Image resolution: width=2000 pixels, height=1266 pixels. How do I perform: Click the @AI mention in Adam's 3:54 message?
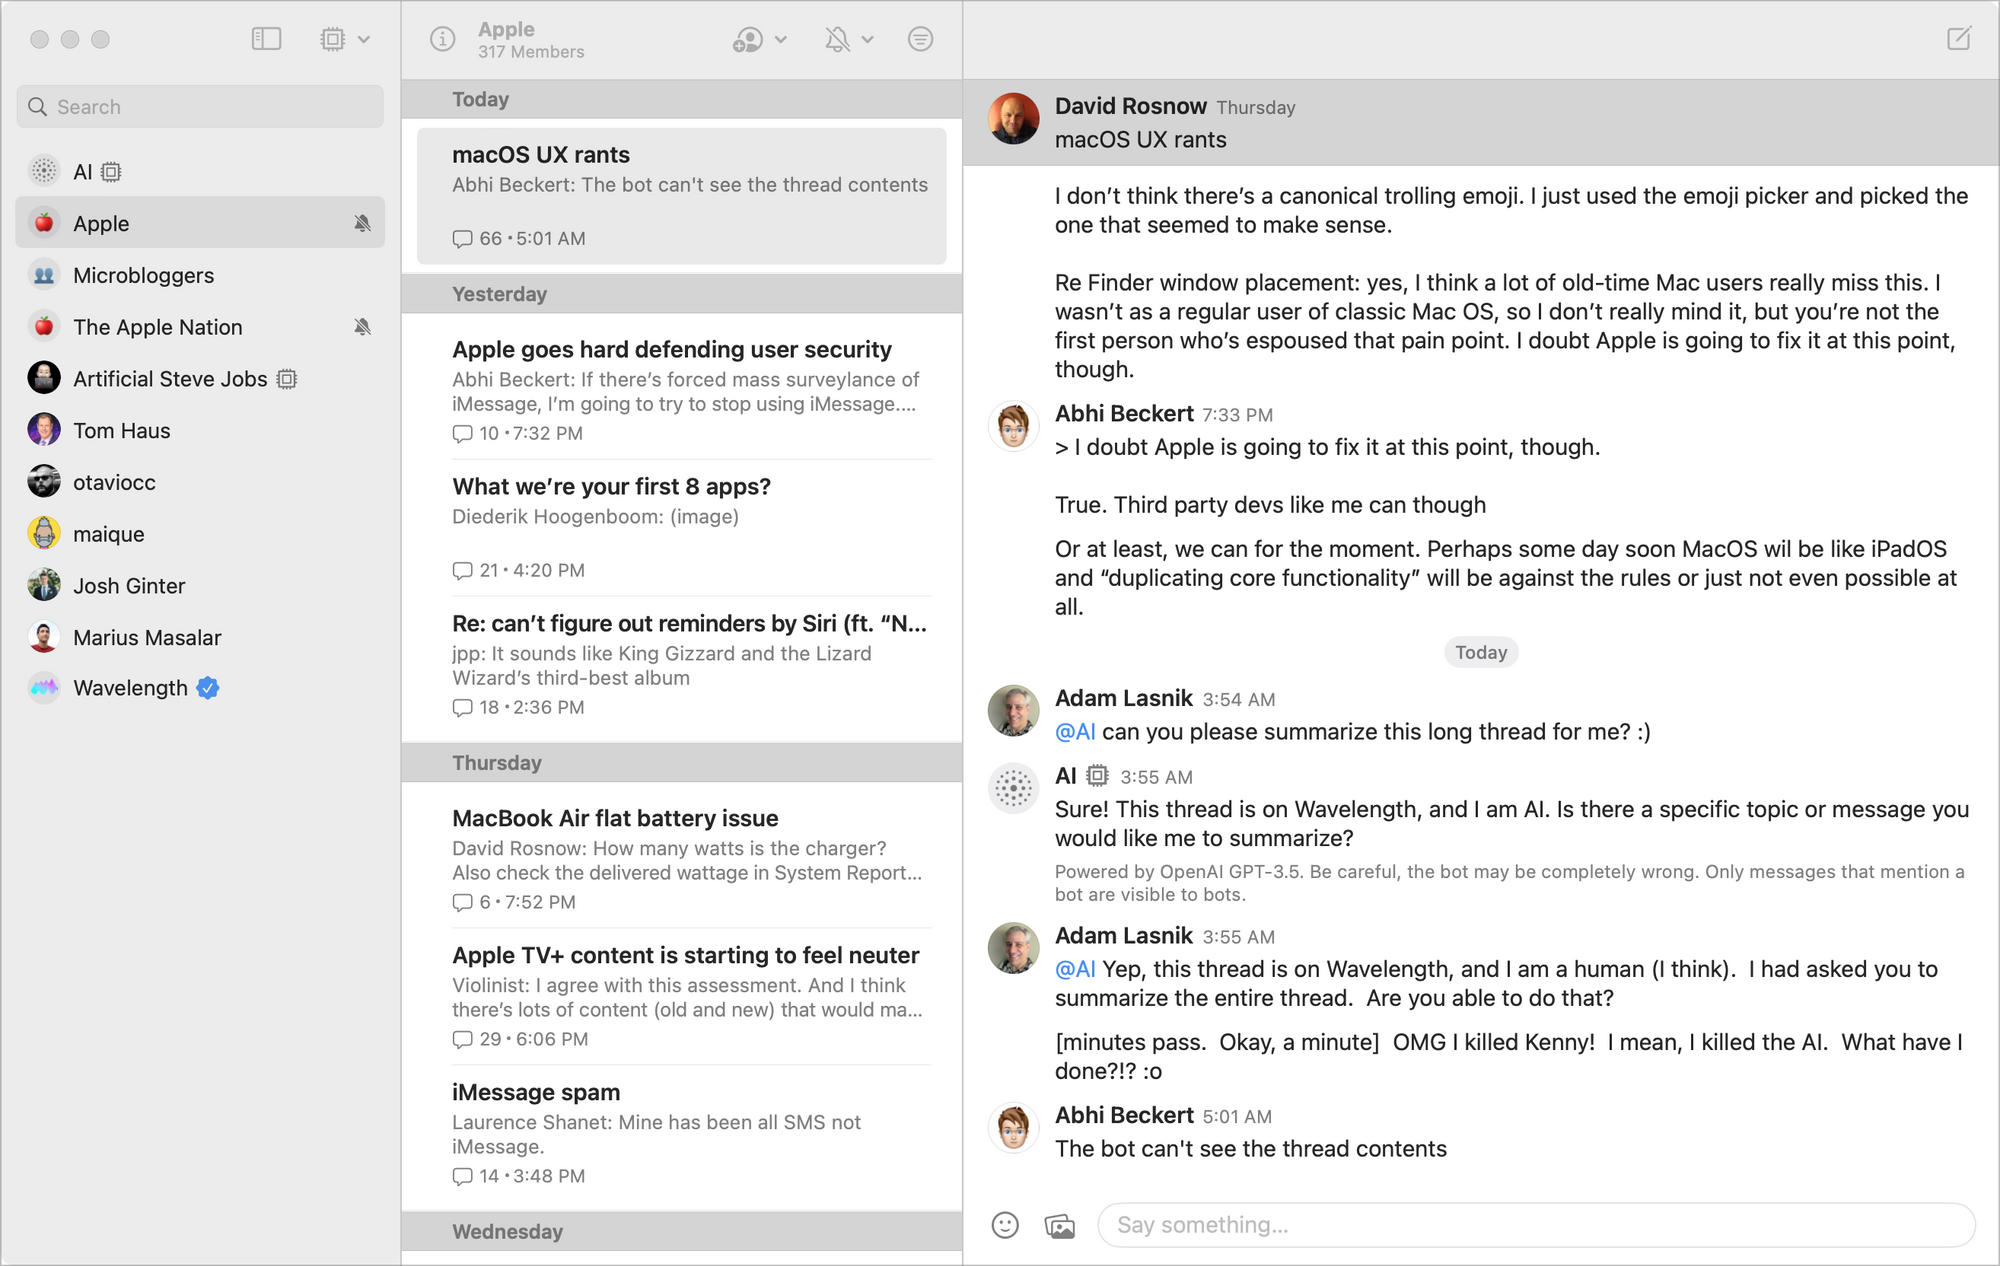click(1075, 732)
